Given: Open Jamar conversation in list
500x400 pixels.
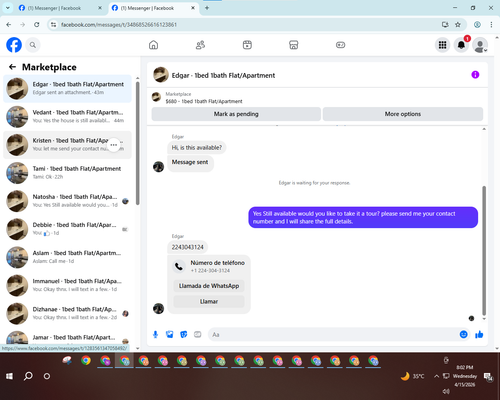Looking at the screenshot, I should pyautogui.click(x=67, y=337).
